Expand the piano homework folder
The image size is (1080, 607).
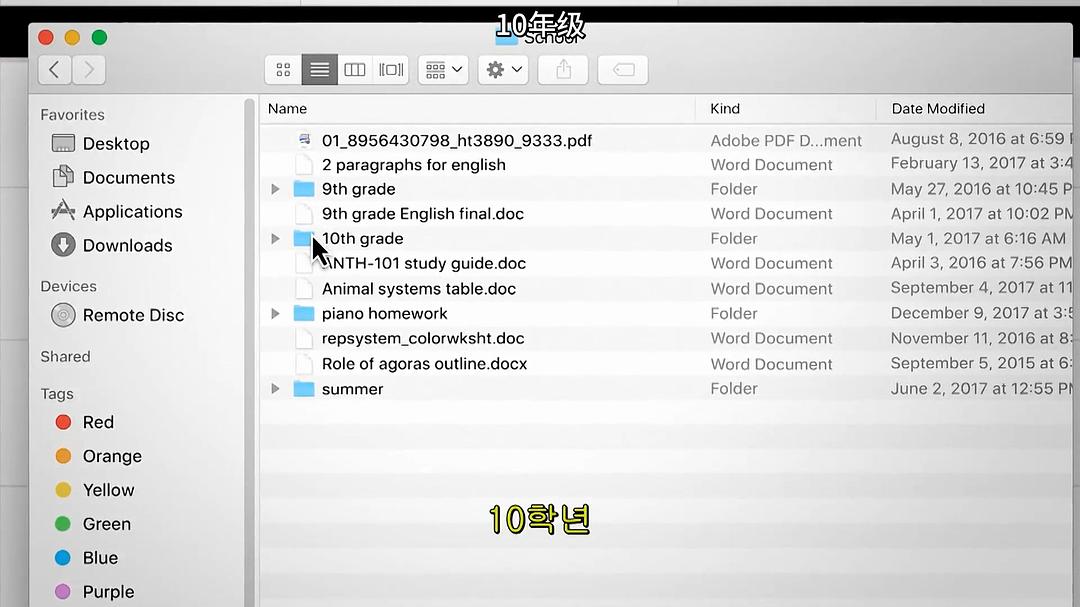[x=276, y=314]
